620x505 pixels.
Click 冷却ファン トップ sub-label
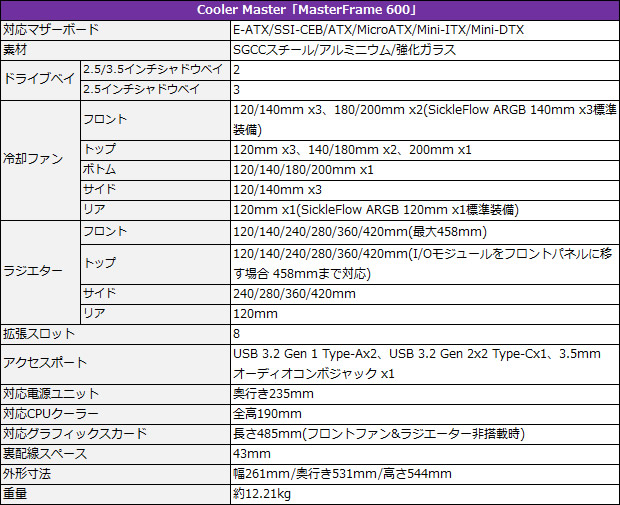tap(155, 150)
